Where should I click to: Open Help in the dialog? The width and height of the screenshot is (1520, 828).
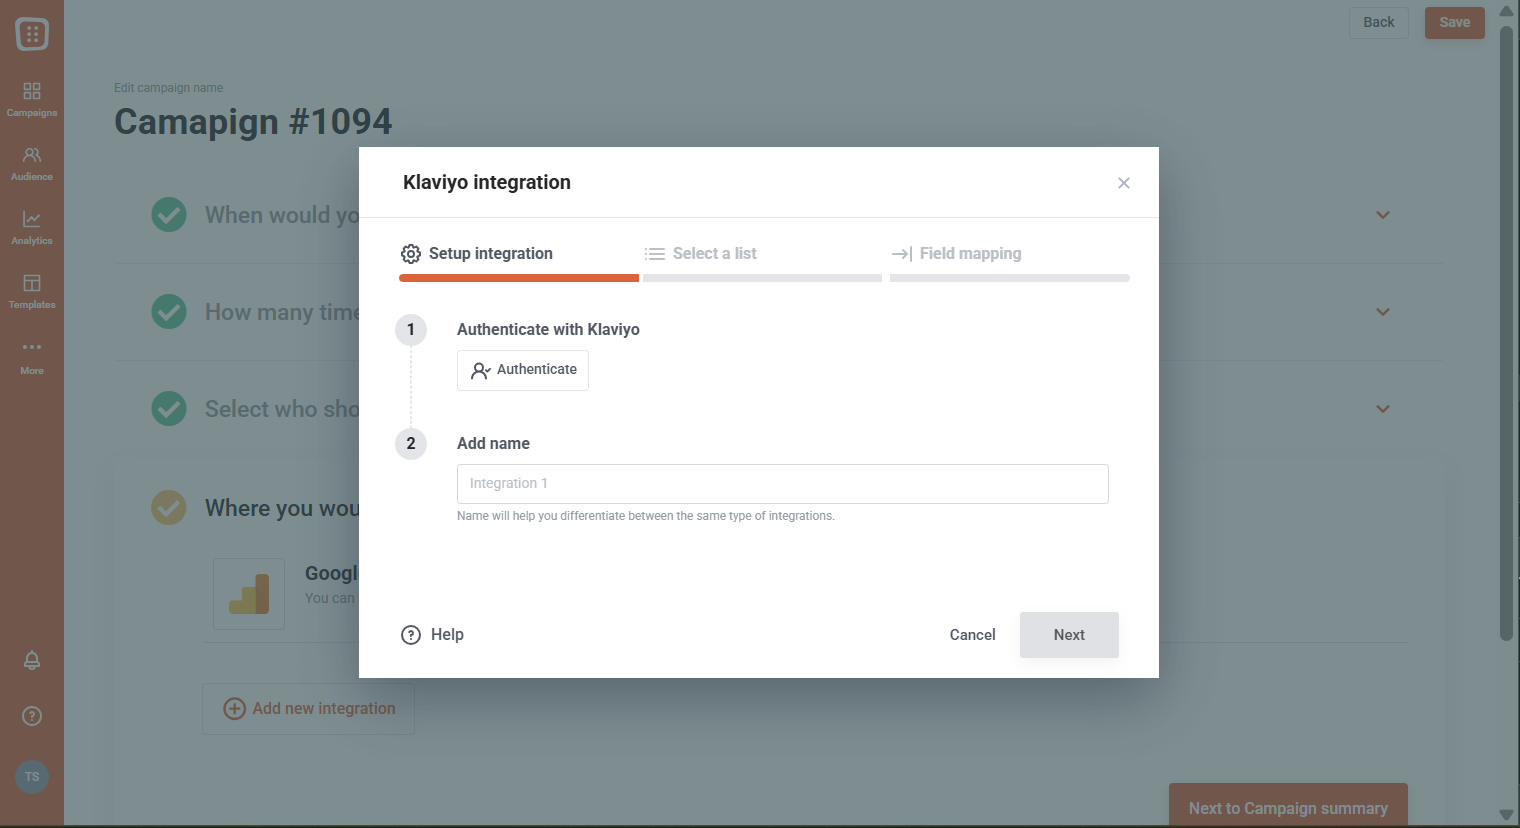click(x=432, y=635)
